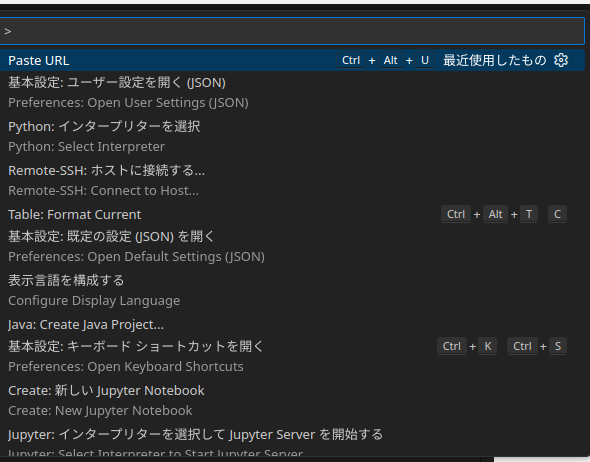Screen dimensions: 590x462
Task: Click the Alt key badge on Paste URL row
Action: (391, 60)
